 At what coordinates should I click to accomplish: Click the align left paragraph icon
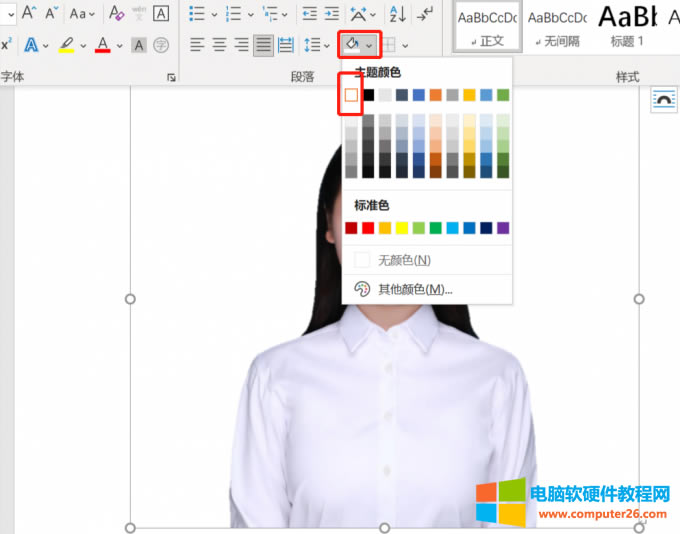pos(197,45)
